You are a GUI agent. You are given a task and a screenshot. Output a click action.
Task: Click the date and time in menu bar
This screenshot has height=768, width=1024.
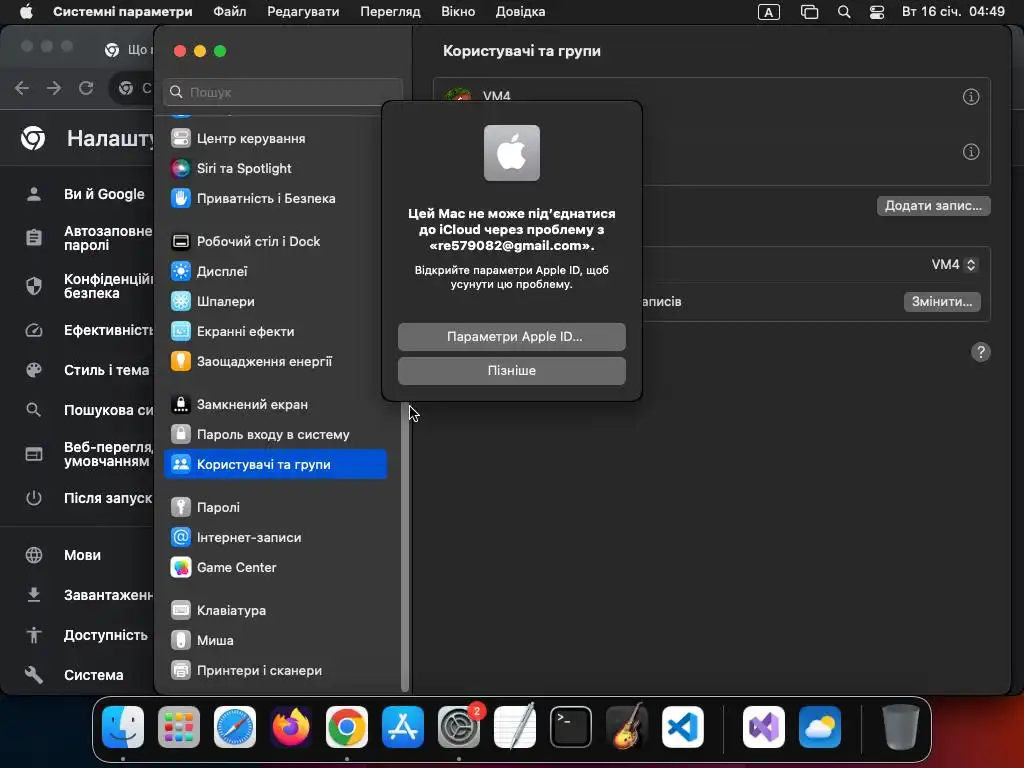click(x=953, y=11)
